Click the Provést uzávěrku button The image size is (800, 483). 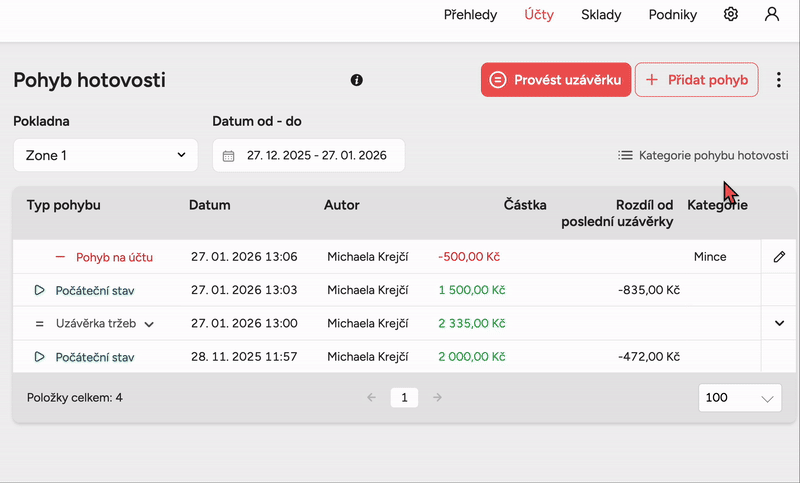point(555,80)
